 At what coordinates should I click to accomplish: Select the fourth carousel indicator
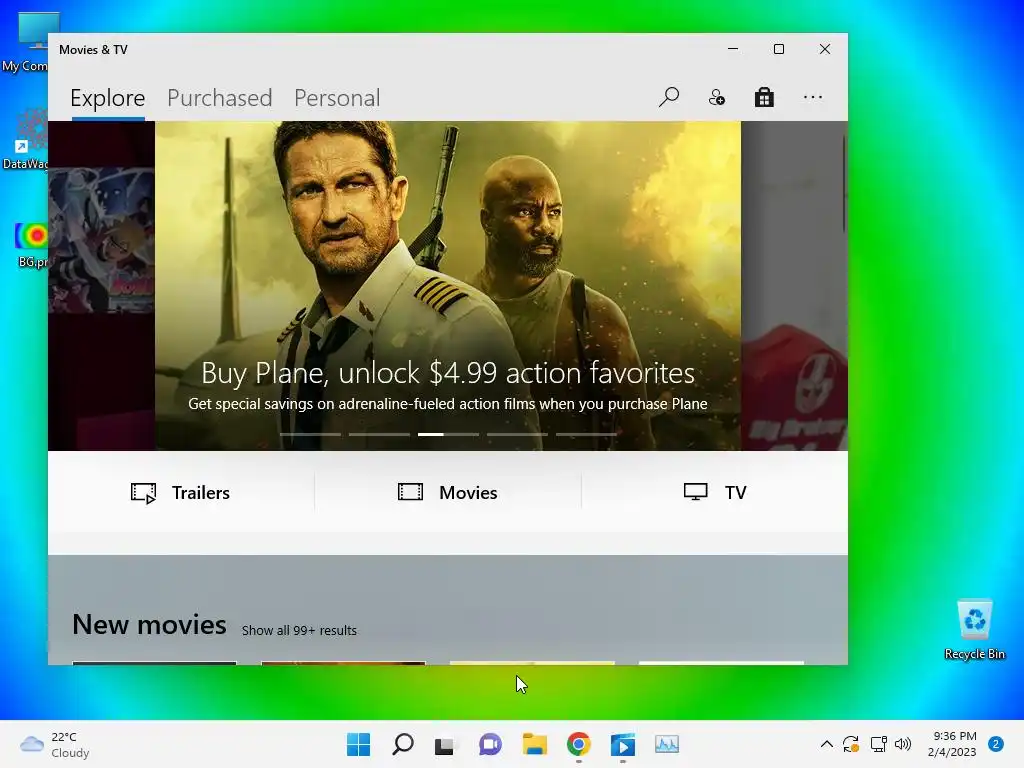click(x=517, y=434)
